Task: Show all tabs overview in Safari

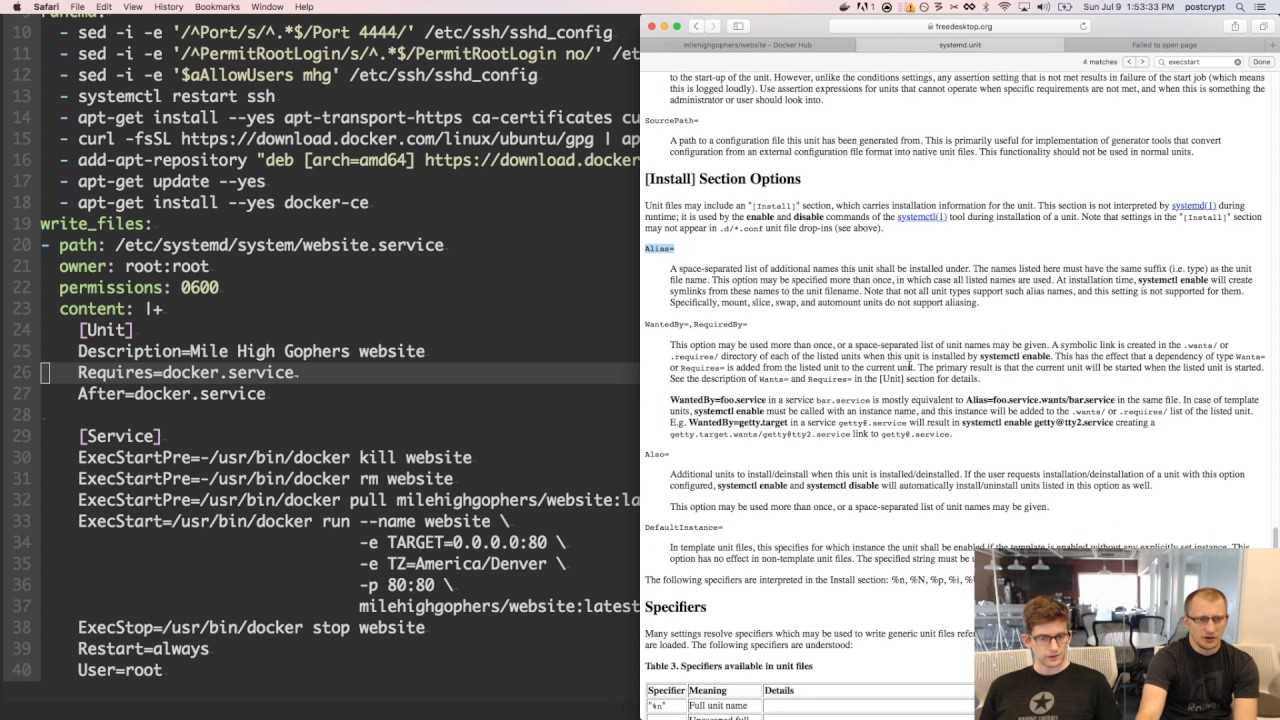Action: (x=1263, y=26)
